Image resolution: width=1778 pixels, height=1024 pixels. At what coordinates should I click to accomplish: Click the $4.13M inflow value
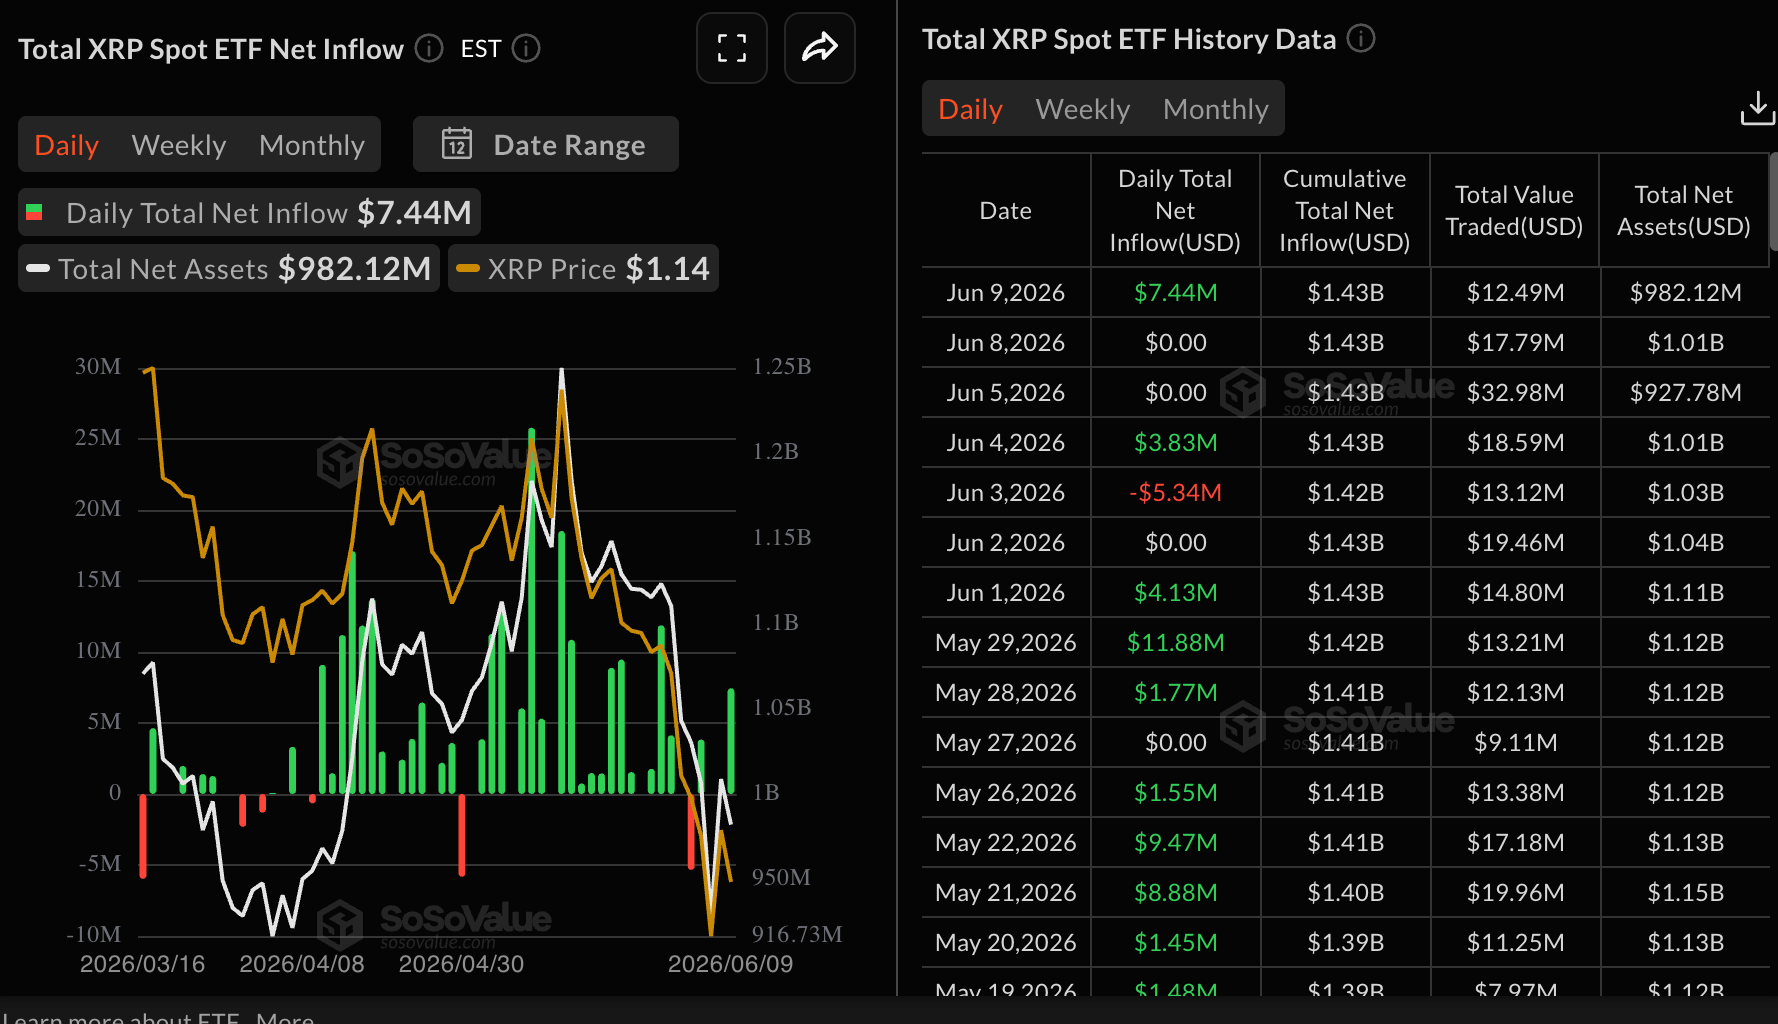click(x=1175, y=592)
